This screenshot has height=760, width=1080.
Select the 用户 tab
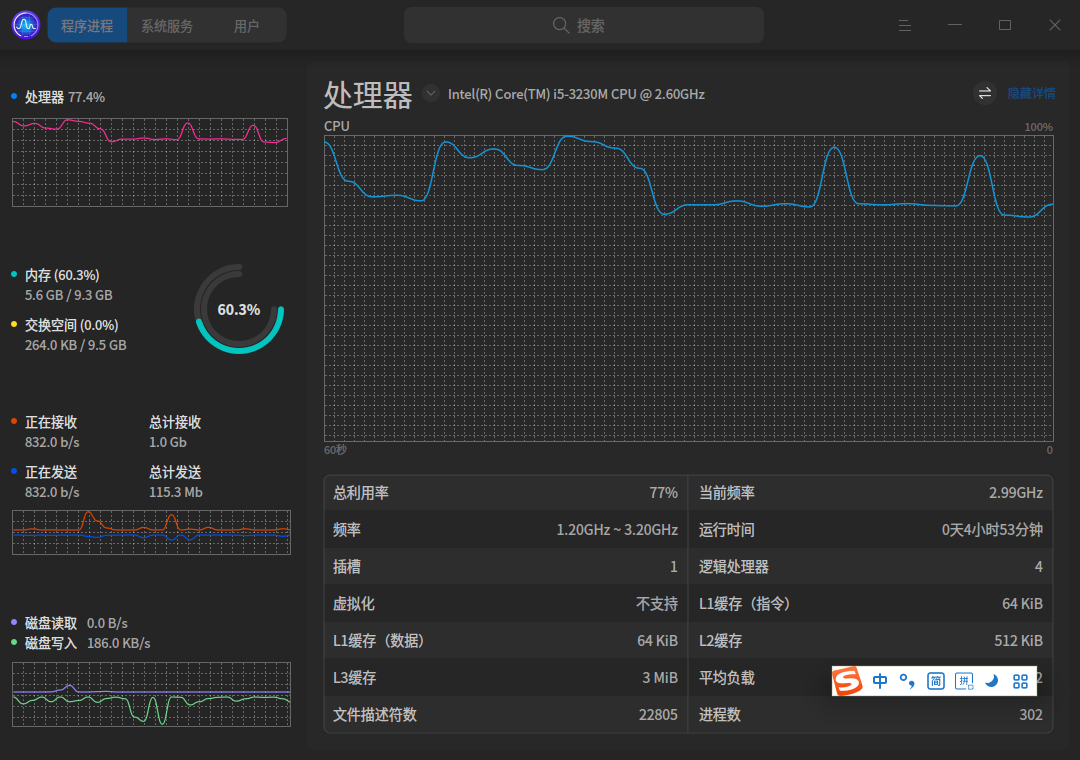pos(246,25)
